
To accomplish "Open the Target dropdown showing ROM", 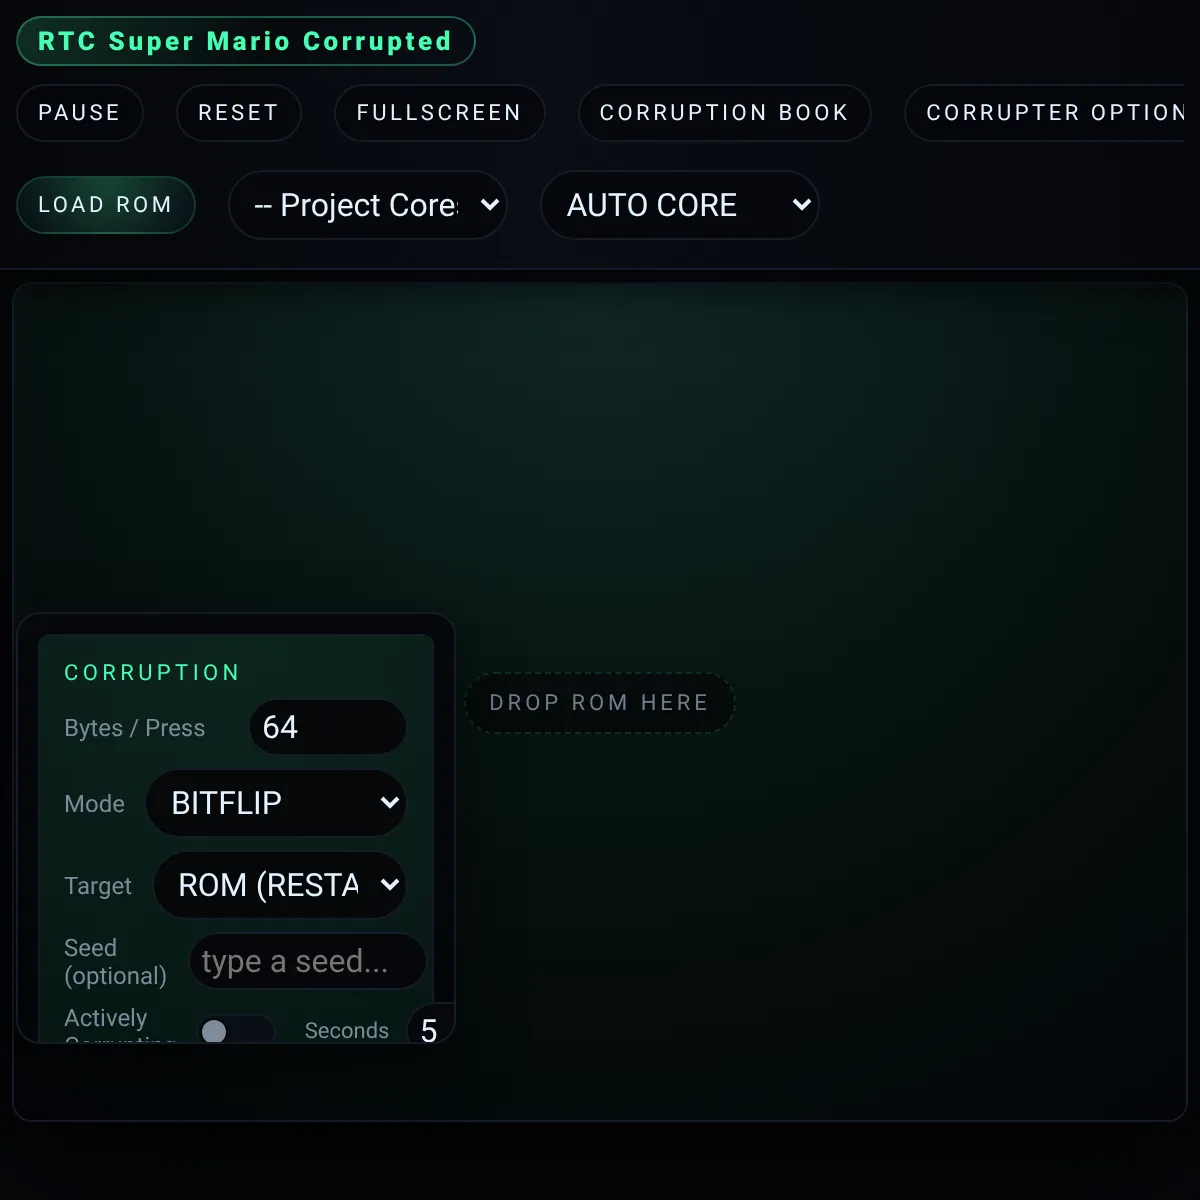I will tap(280, 885).
